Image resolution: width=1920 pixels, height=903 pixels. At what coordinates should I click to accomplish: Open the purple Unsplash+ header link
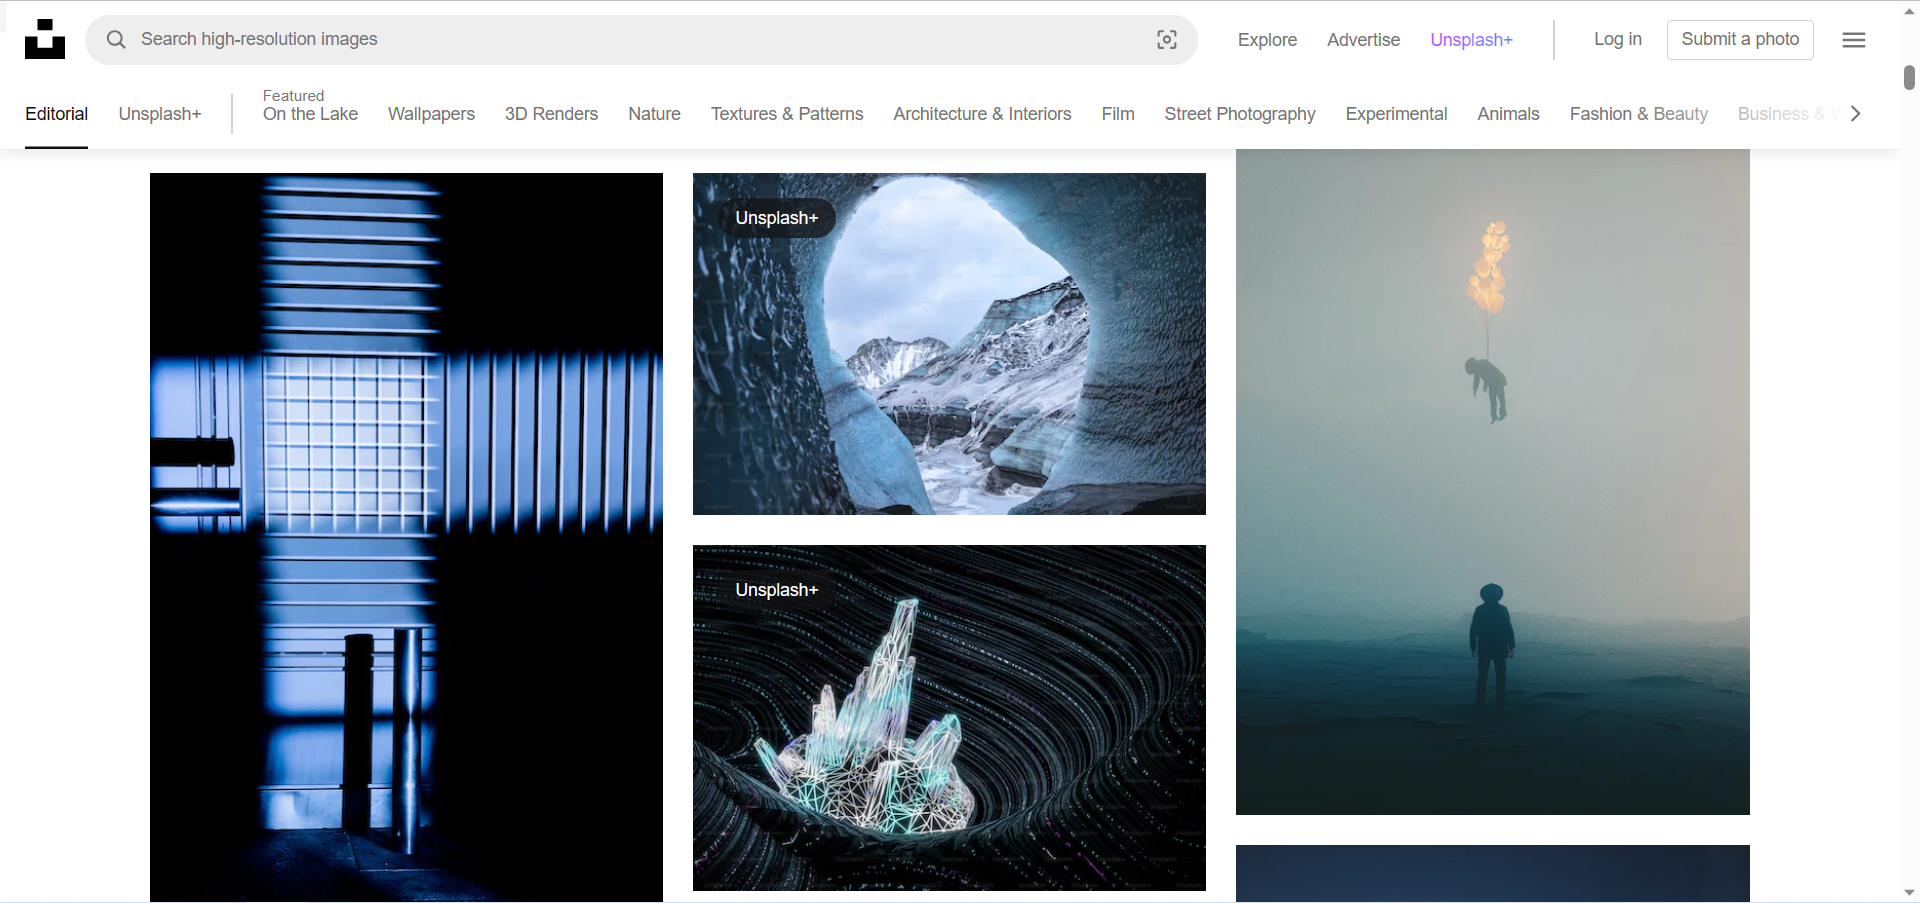tap(1471, 40)
